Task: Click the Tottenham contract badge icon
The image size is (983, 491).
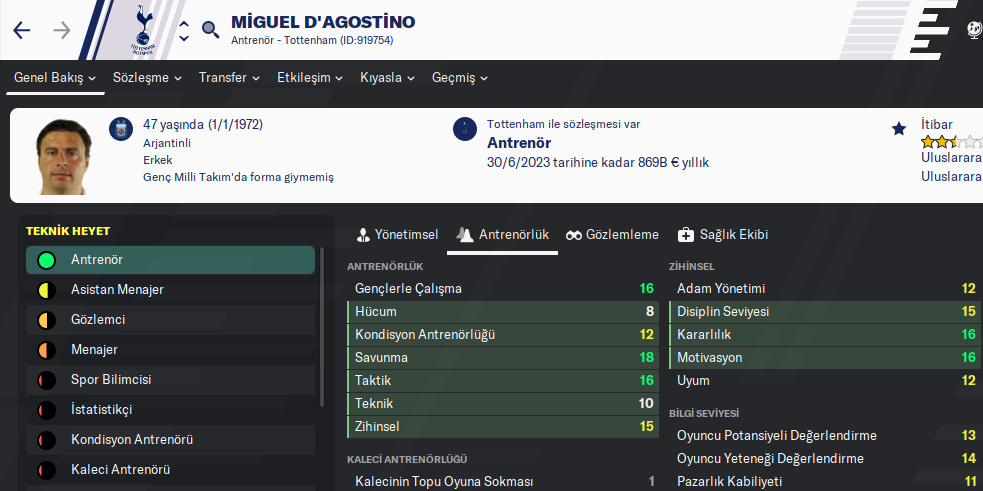Action: 465,128
